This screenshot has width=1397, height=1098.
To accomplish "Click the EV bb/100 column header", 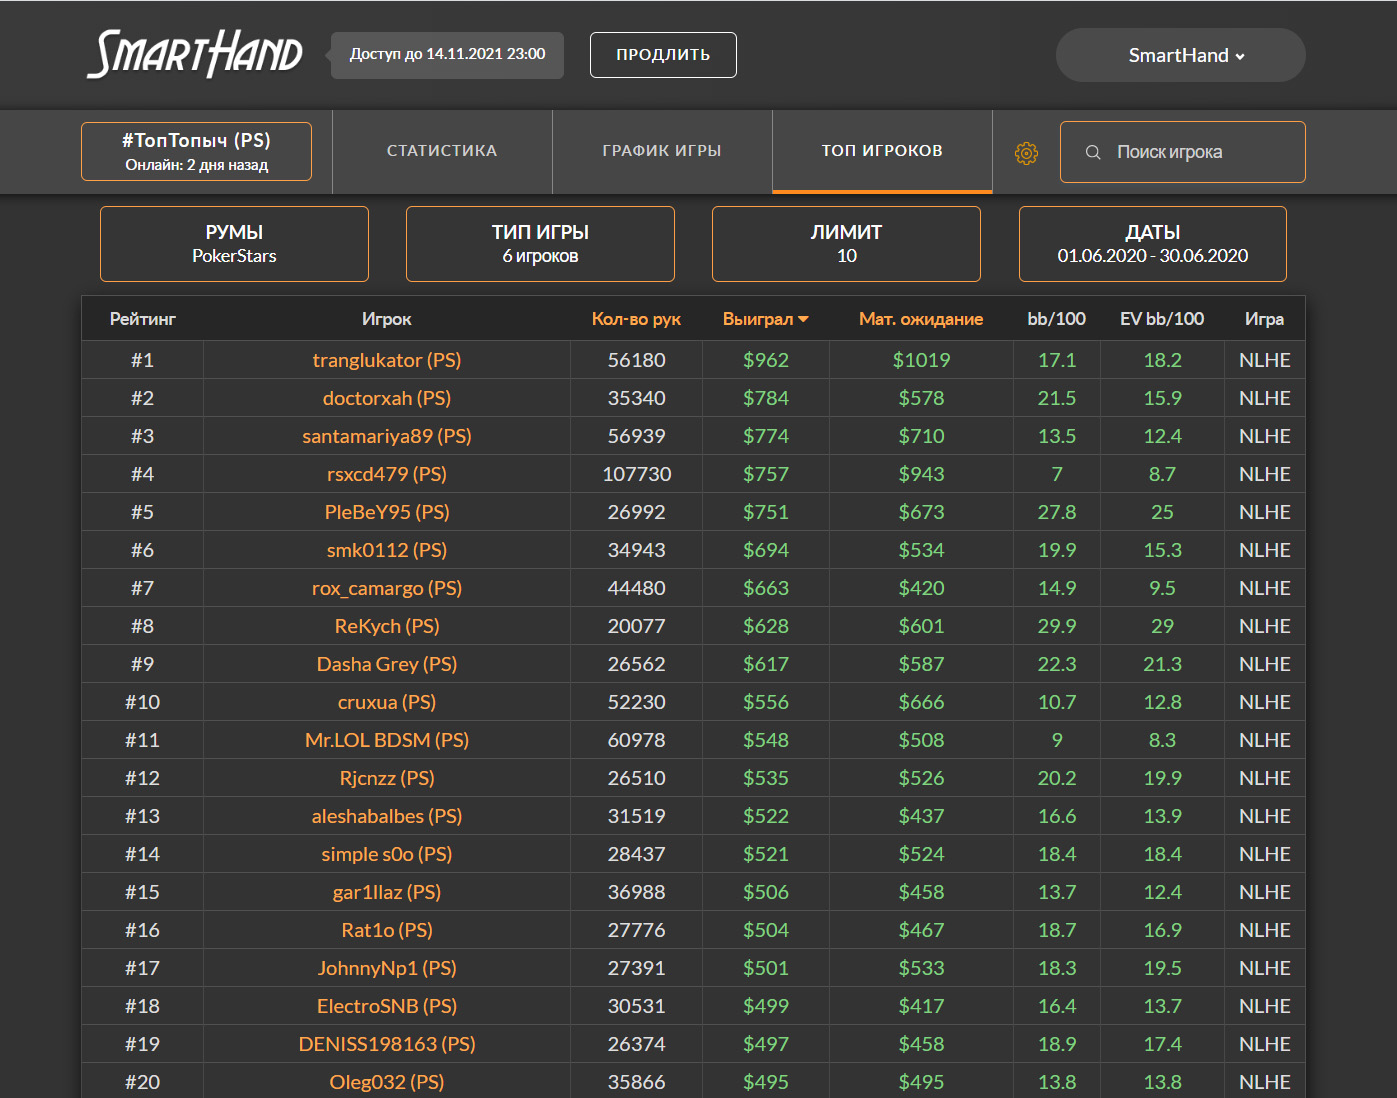I will coord(1162,319).
